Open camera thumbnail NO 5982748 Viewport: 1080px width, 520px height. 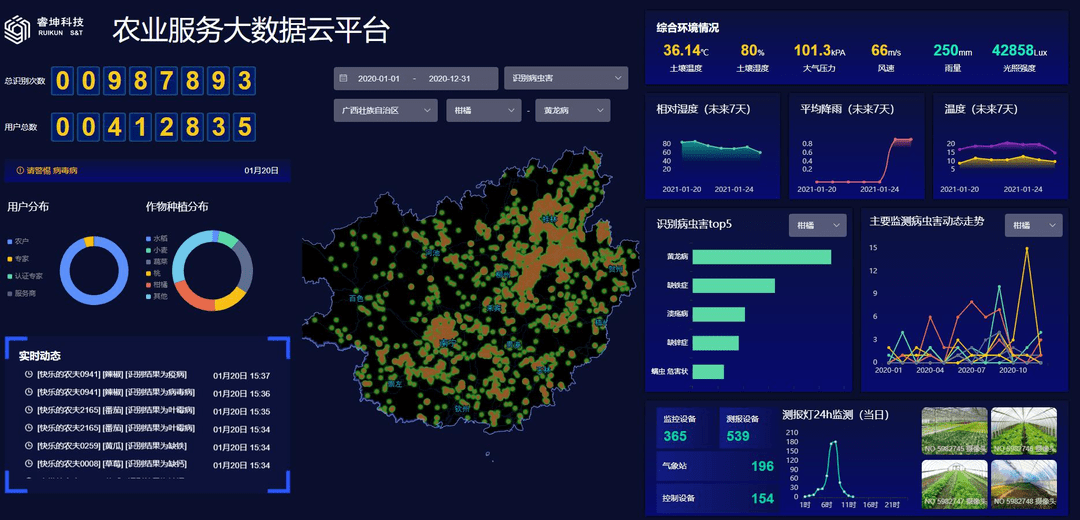(1024, 484)
